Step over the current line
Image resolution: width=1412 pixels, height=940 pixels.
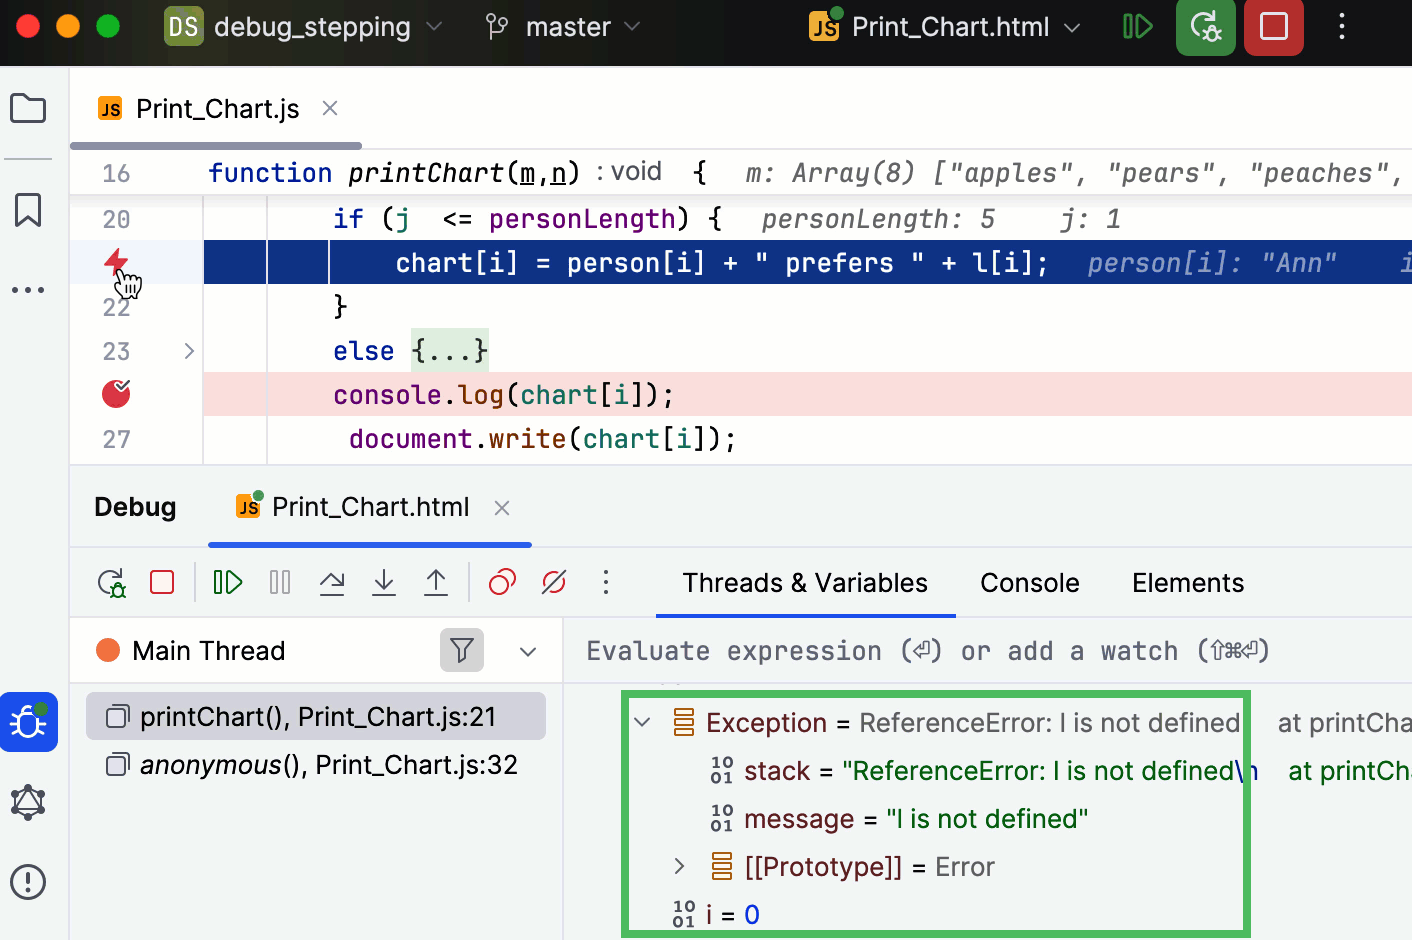tap(332, 583)
